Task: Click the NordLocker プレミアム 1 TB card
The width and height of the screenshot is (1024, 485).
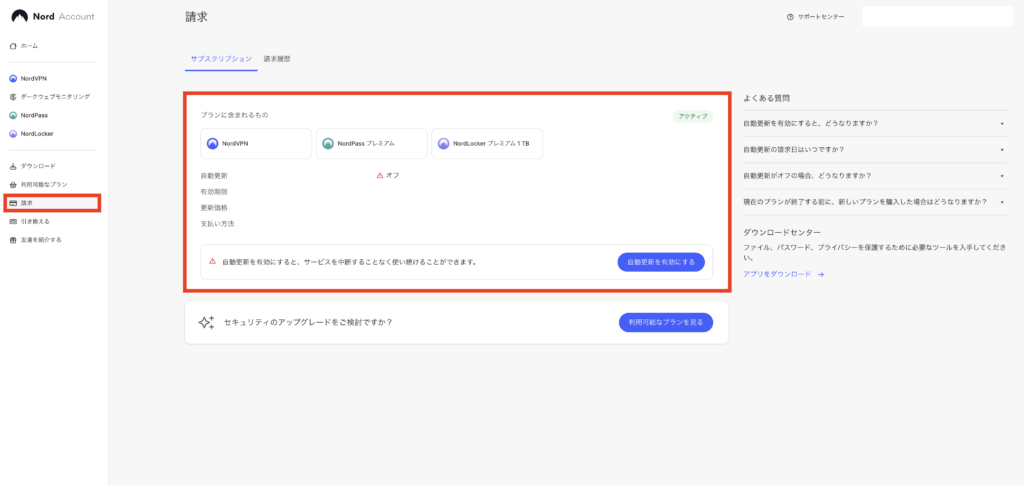Action: pyautogui.click(x=487, y=144)
